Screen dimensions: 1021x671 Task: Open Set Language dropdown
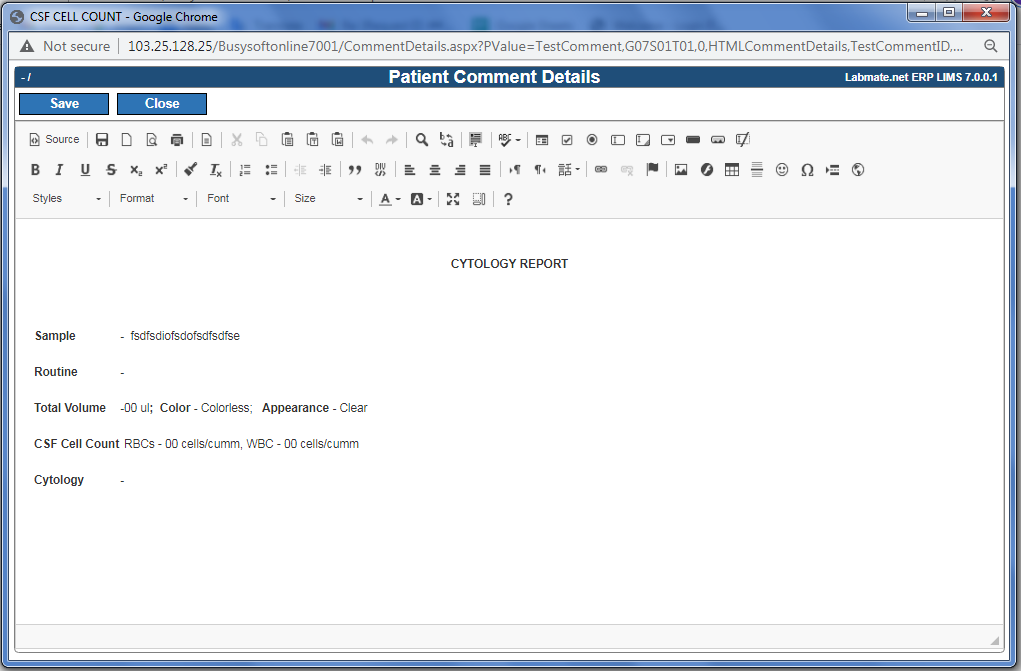[568, 170]
